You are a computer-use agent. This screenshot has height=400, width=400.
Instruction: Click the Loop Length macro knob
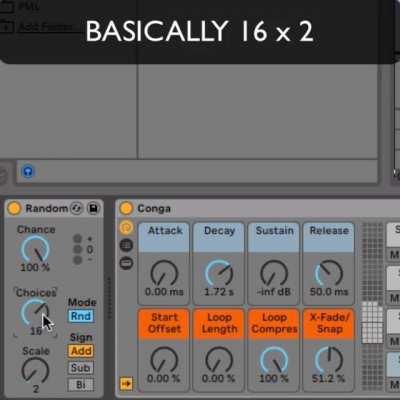pos(219,360)
